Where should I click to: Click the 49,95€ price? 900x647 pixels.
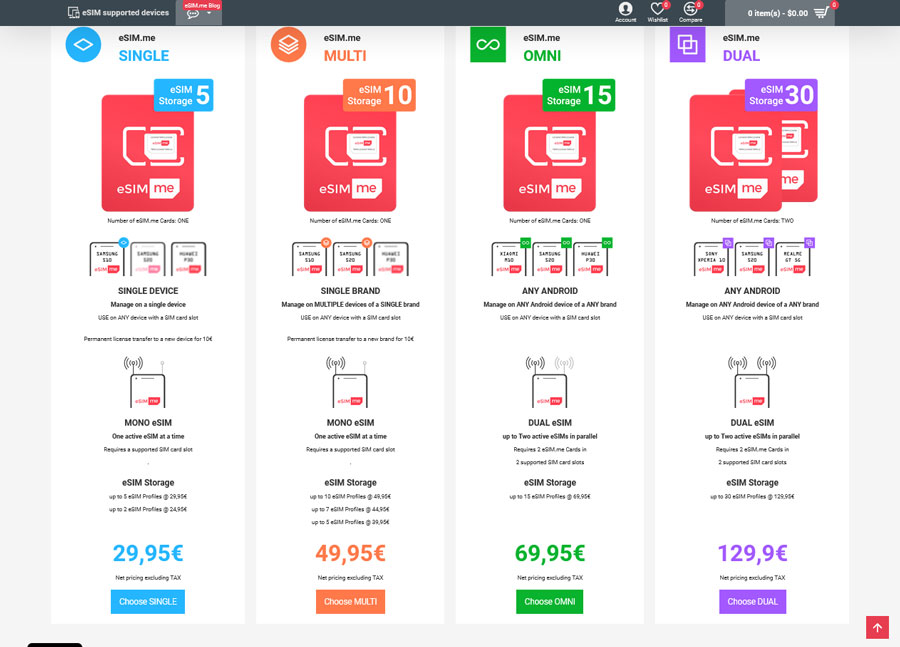[x=350, y=553]
